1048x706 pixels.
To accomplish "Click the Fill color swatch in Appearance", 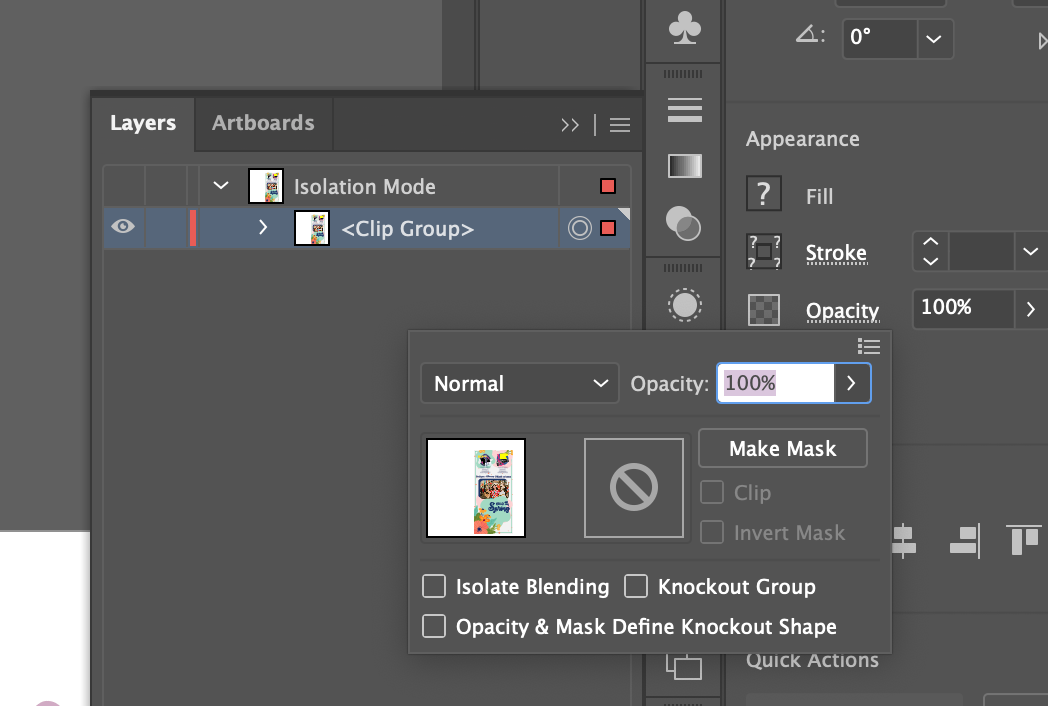I will pyautogui.click(x=764, y=195).
